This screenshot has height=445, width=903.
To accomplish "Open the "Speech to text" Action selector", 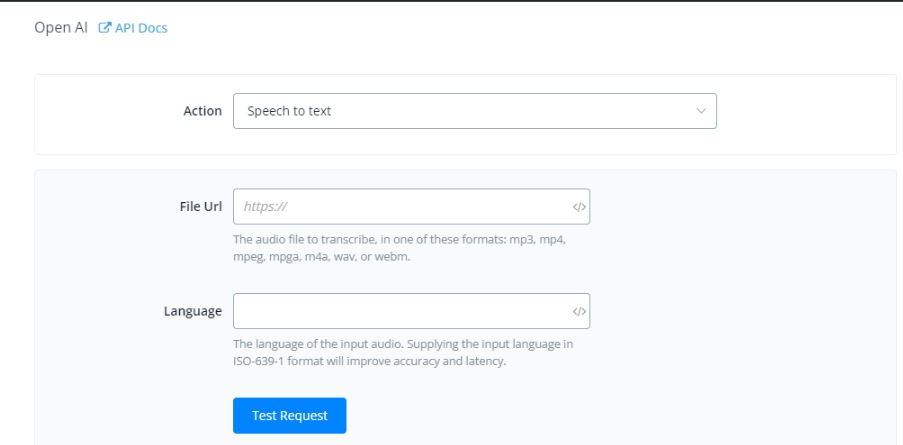I will tap(474, 111).
